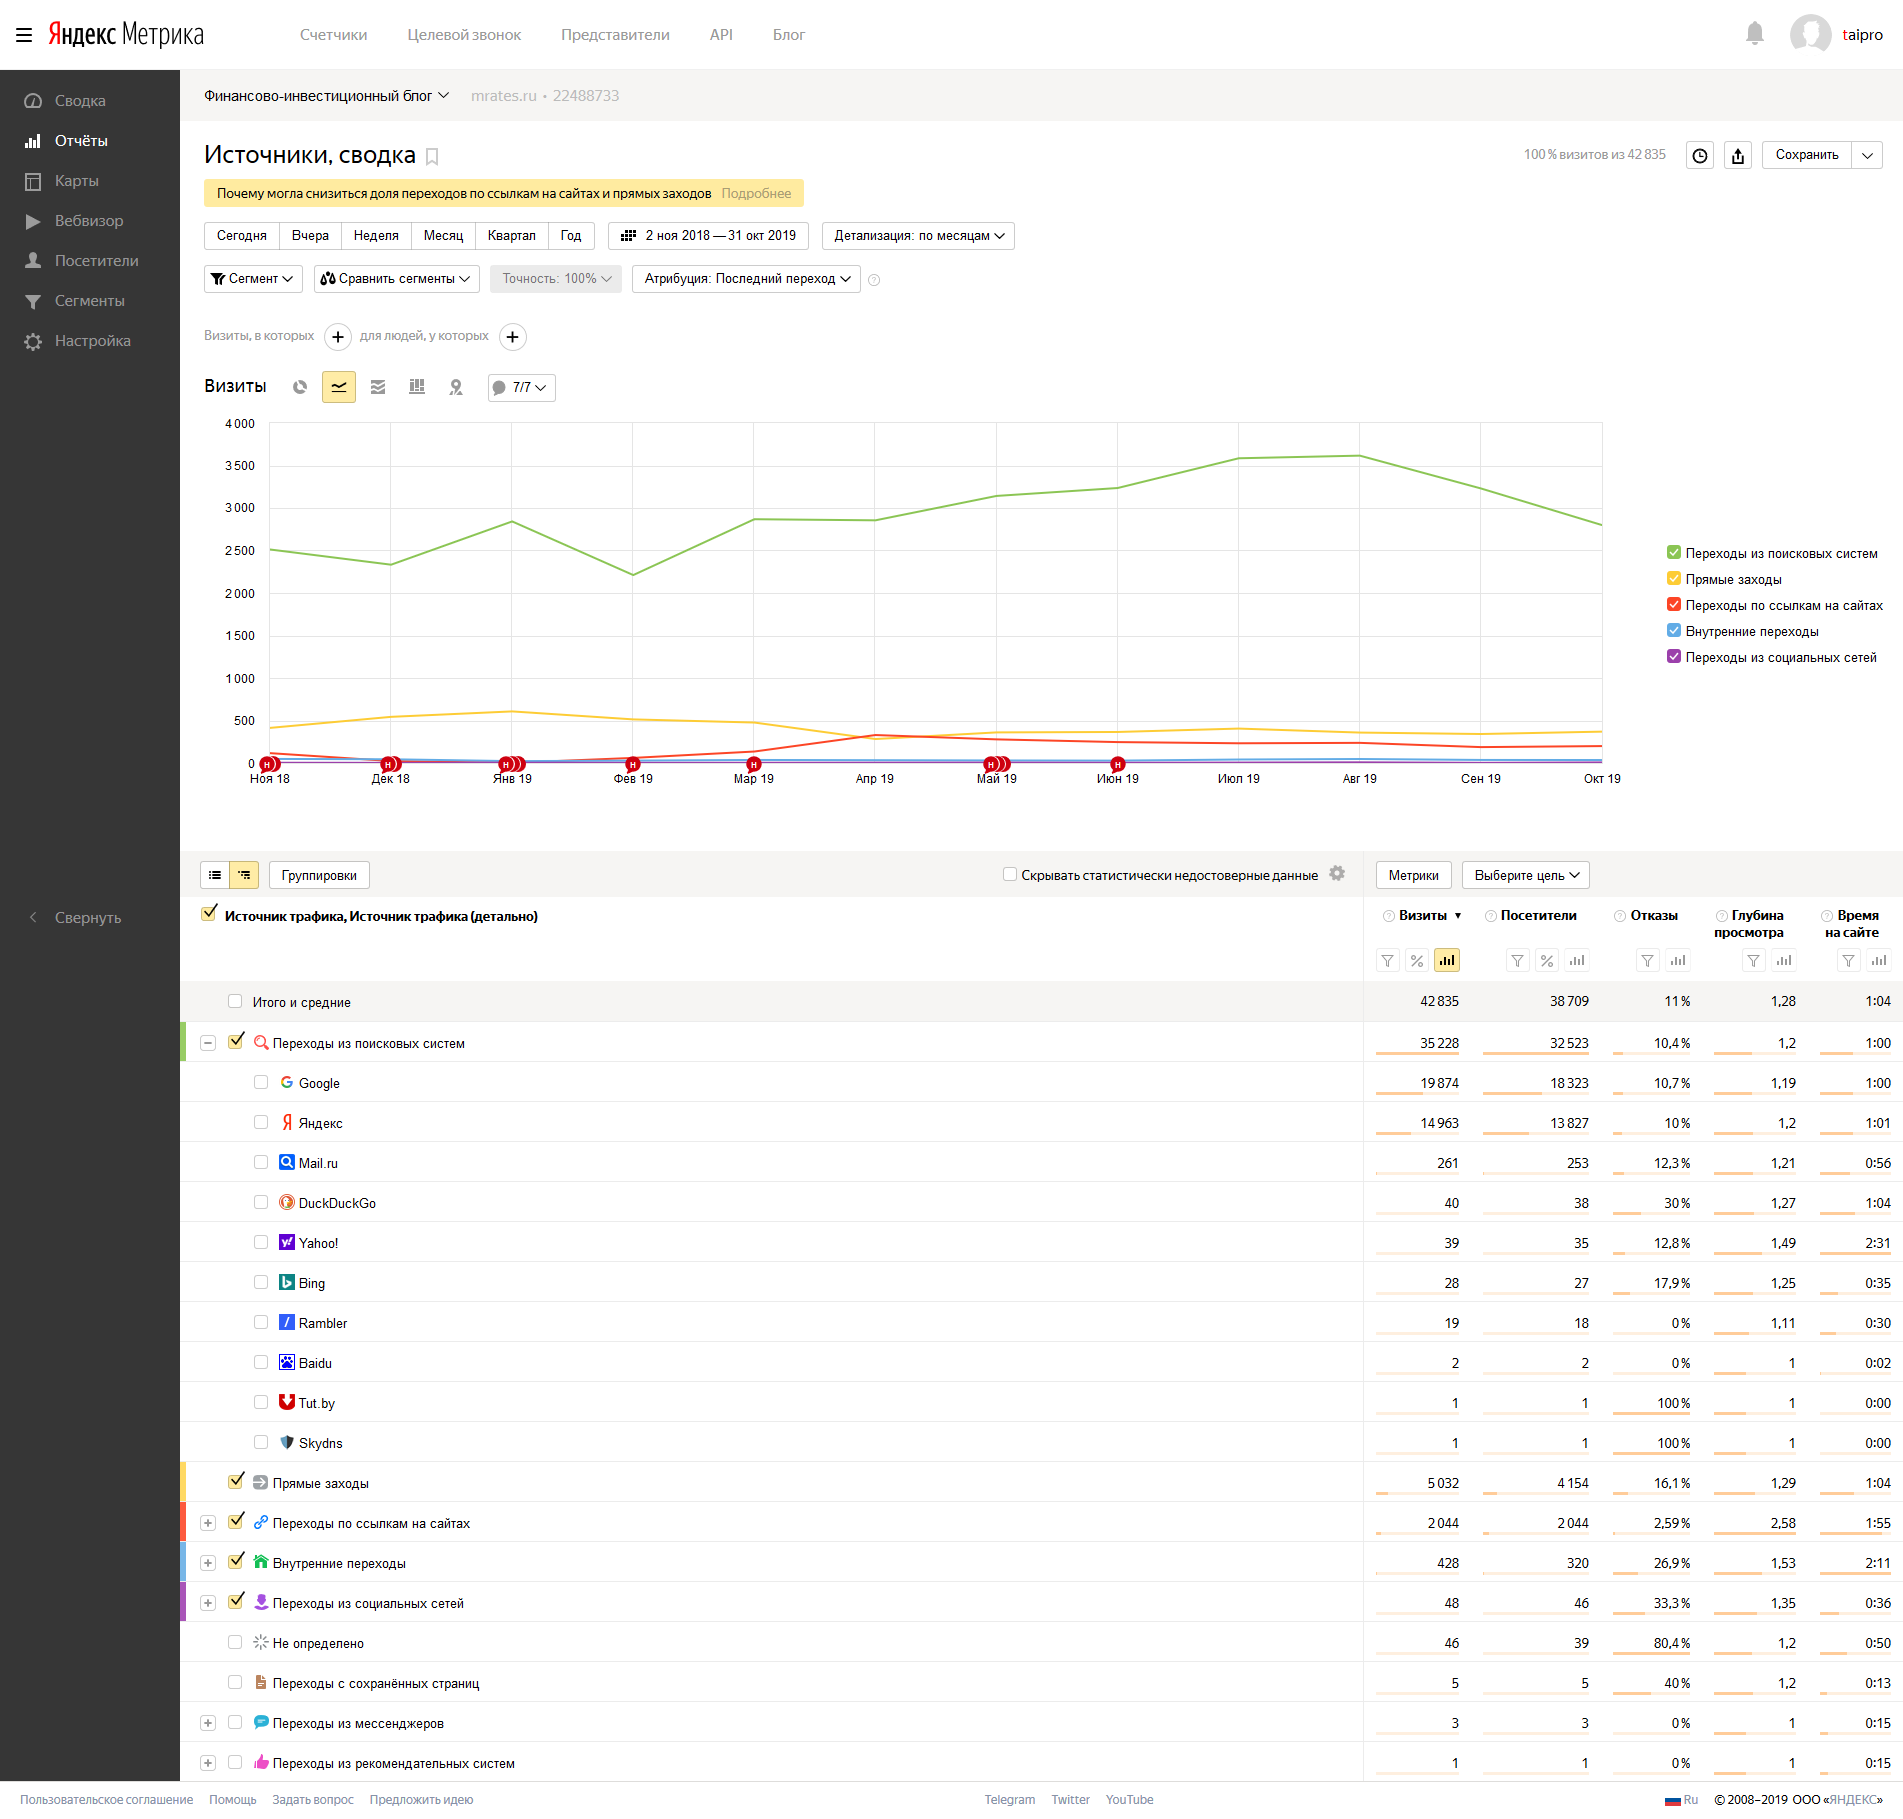Screen dimensions: 1903x1819
Task: Open the Детализация по месяцам dropdown
Action: [x=918, y=236]
